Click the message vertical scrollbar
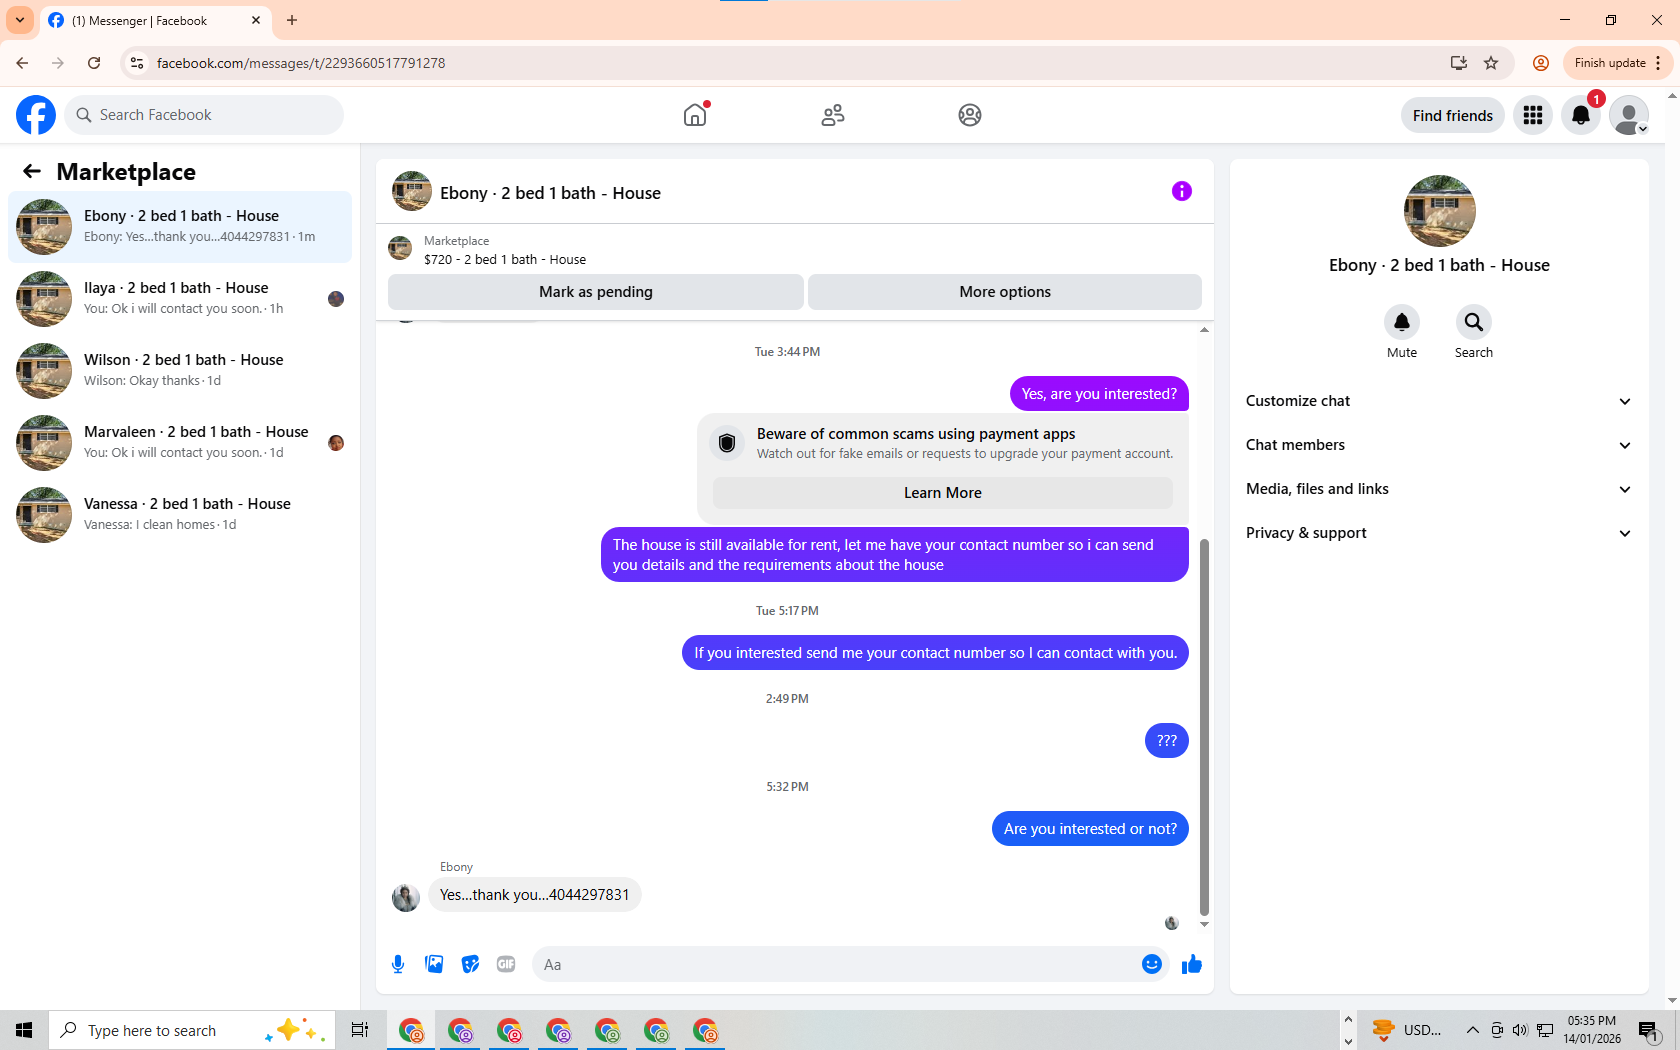This screenshot has height=1050, width=1680. pyautogui.click(x=1204, y=727)
